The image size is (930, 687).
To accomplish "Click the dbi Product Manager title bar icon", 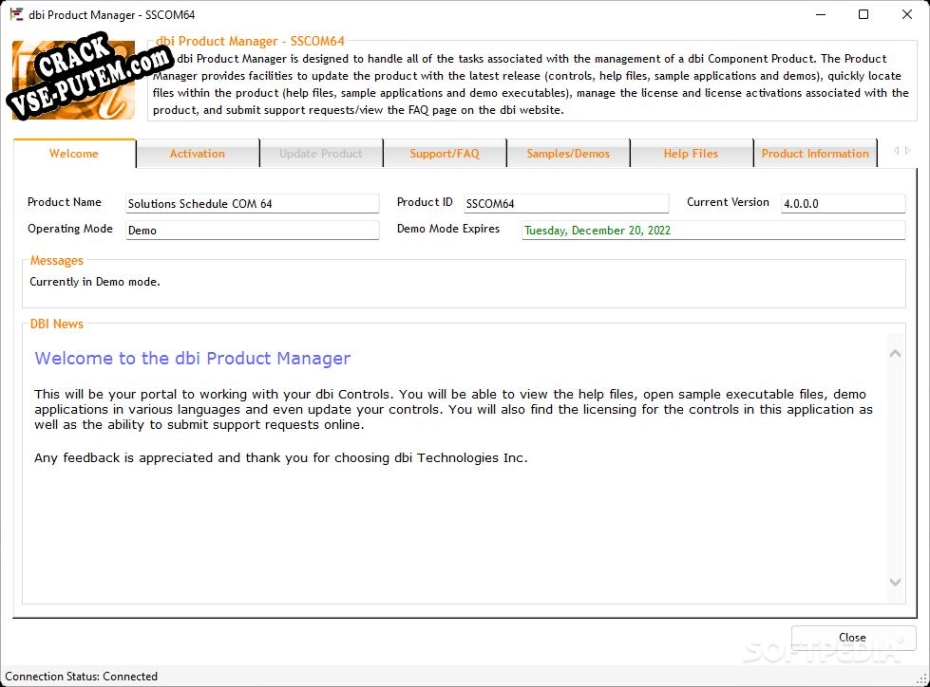I will (16, 14).
